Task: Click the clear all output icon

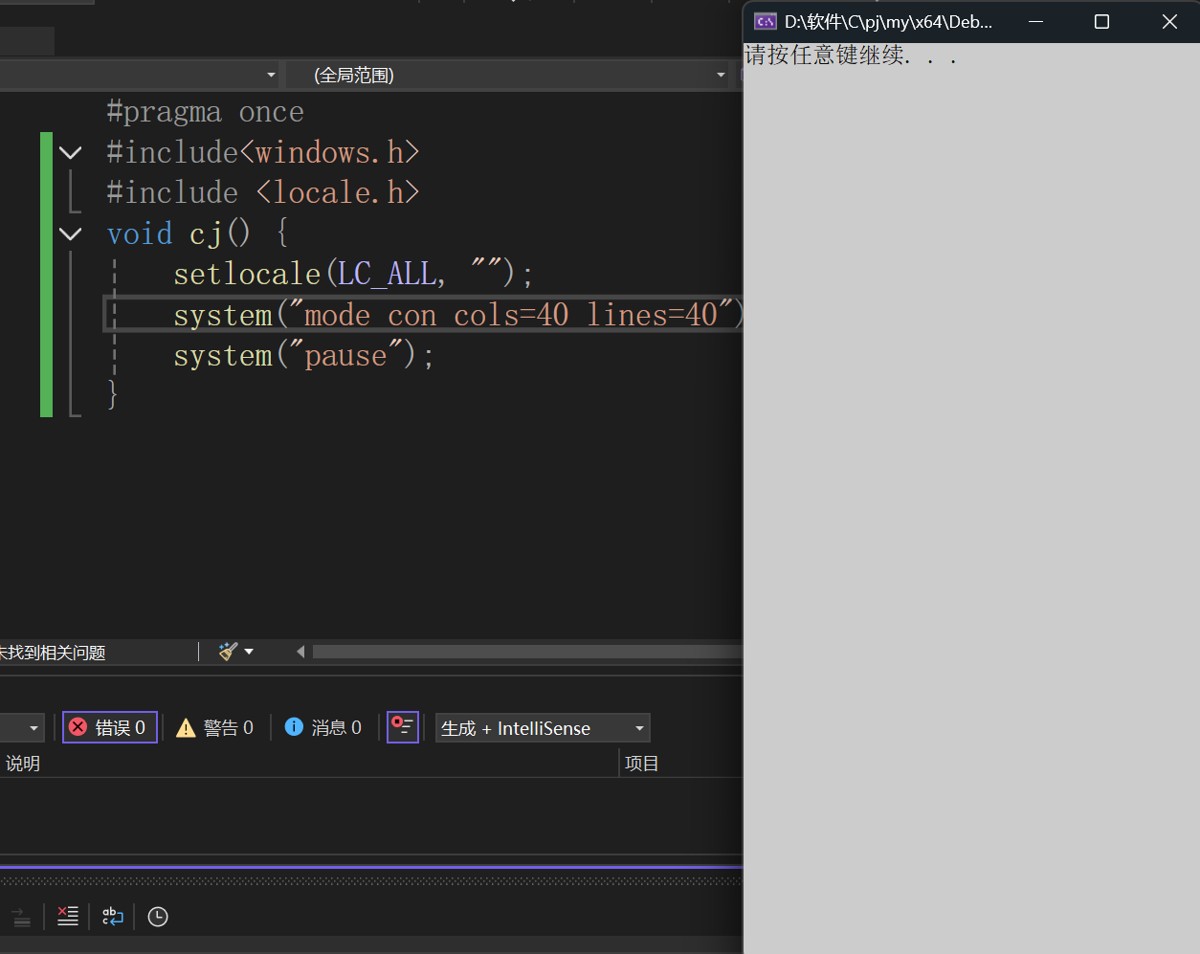Action: click(x=67, y=916)
